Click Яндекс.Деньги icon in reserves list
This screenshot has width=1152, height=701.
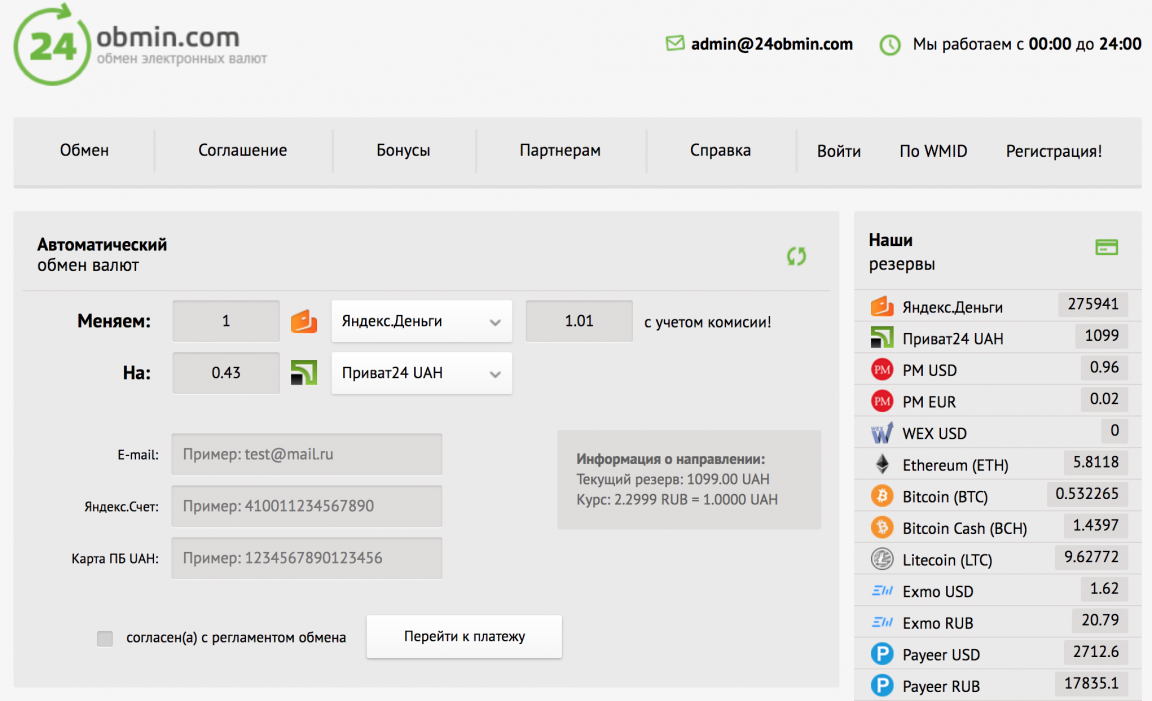point(882,306)
